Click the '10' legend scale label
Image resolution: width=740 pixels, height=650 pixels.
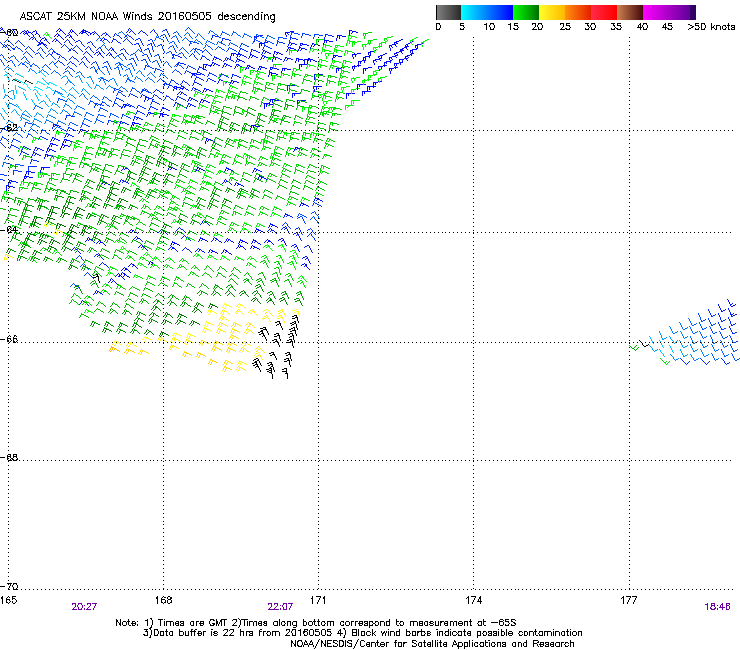[489, 27]
